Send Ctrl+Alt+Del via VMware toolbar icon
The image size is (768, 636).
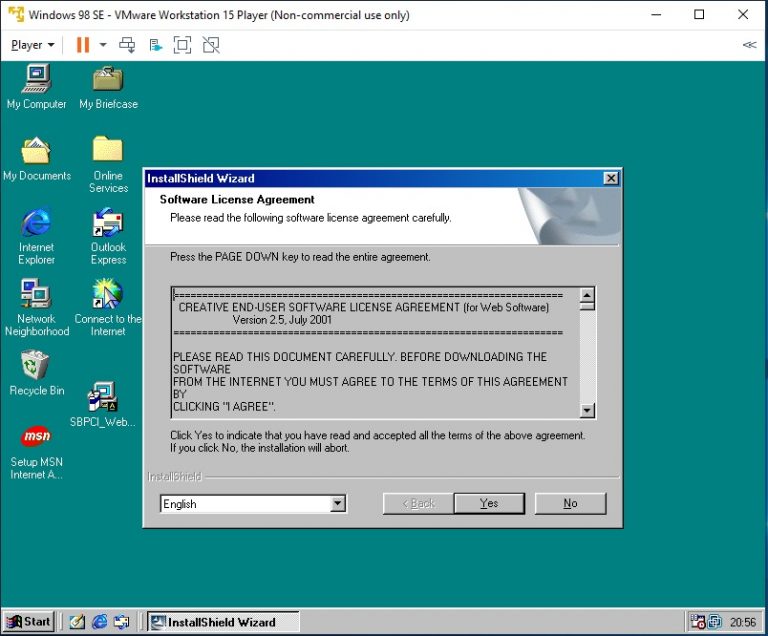pyautogui.click(x=127, y=45)
